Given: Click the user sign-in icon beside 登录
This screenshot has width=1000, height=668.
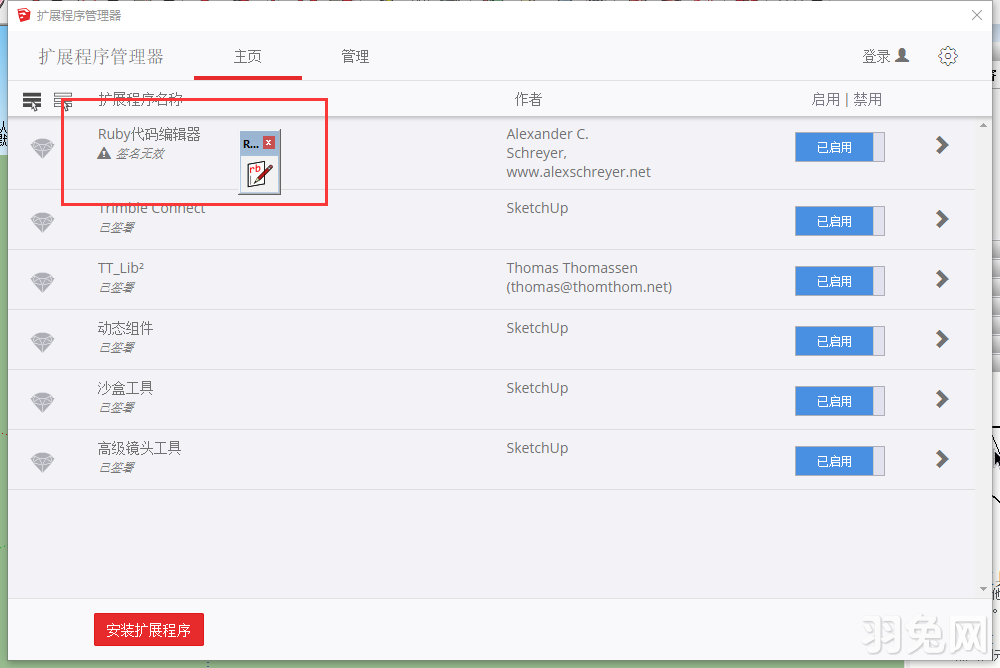Looking at the screenshot, I should click(x=903, y=56).
